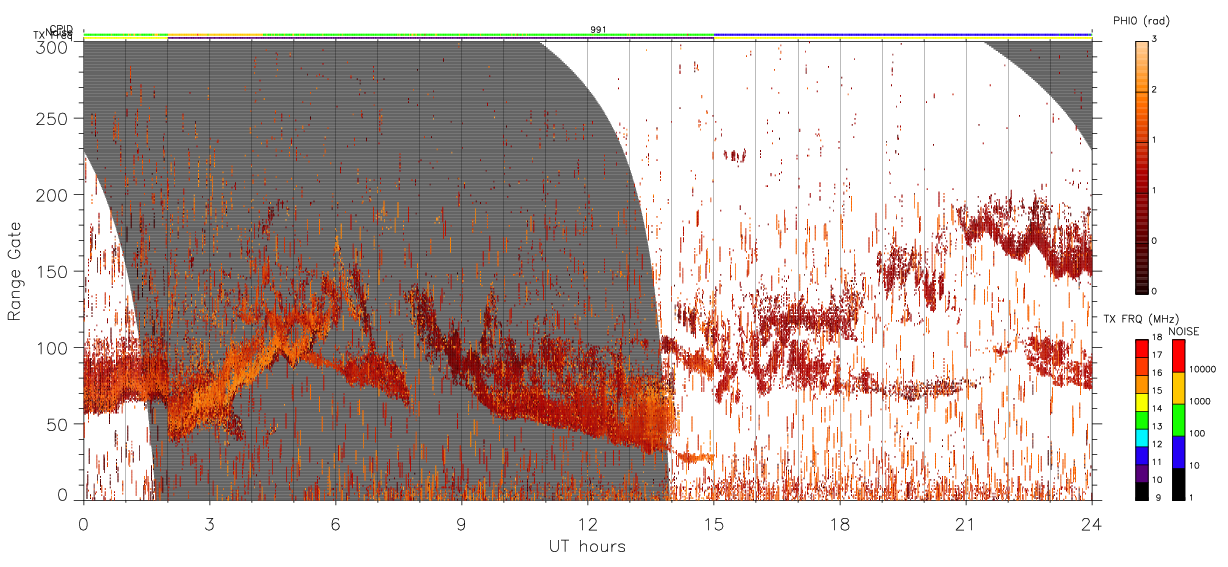Click the NOISE legend label "100"
This screenshot has width=1228, height=567.
point(1198,434)
